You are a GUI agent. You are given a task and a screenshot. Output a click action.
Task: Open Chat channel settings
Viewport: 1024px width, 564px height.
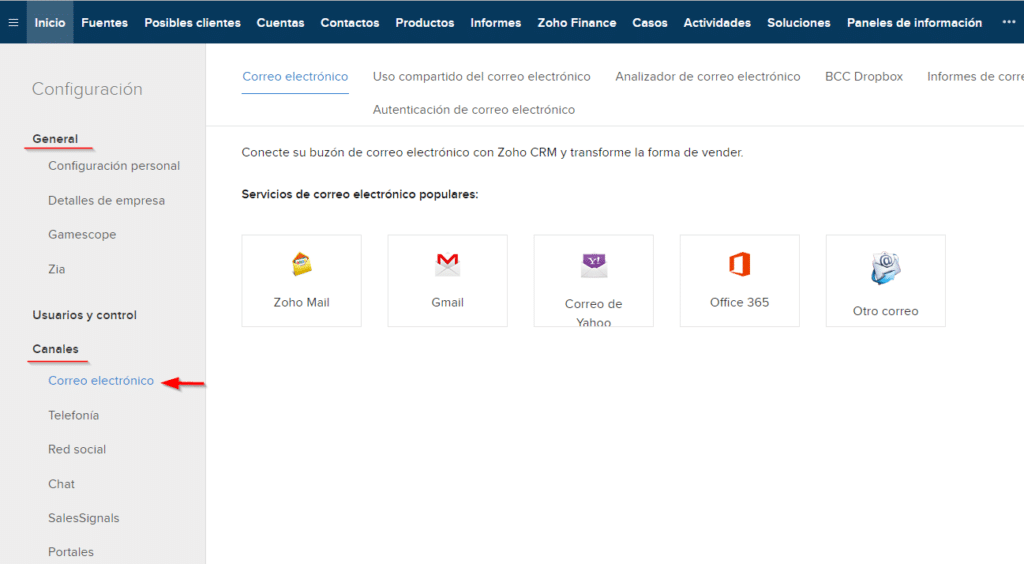(x=61, y=484)
